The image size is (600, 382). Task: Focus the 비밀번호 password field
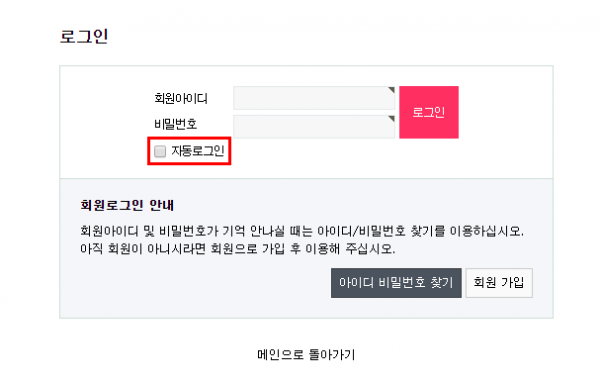[x=314, y=126]
